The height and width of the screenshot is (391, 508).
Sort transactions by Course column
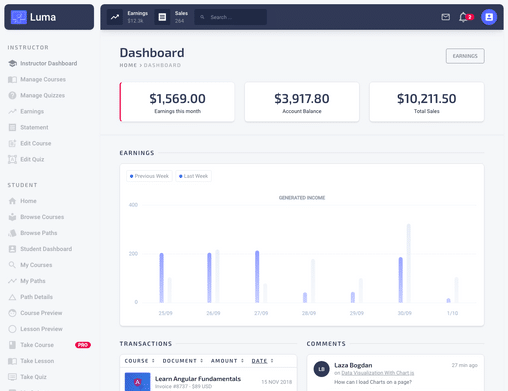pos(139,361)
